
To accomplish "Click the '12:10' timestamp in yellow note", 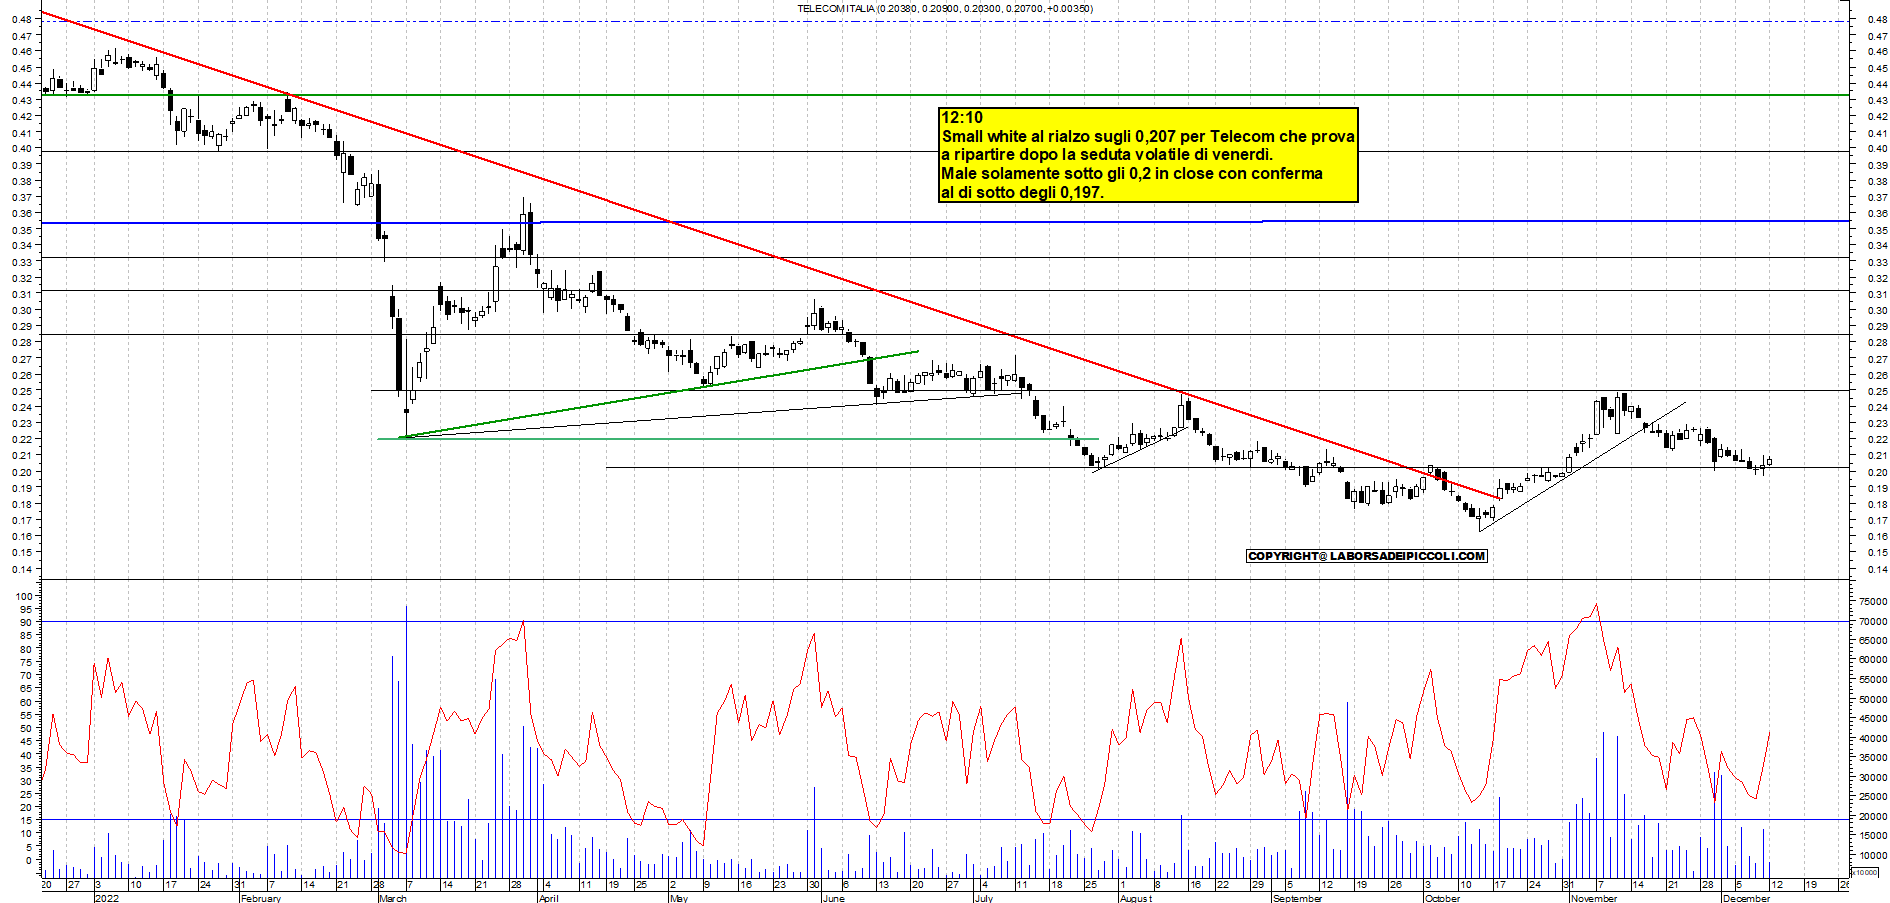I will [962, 117].
